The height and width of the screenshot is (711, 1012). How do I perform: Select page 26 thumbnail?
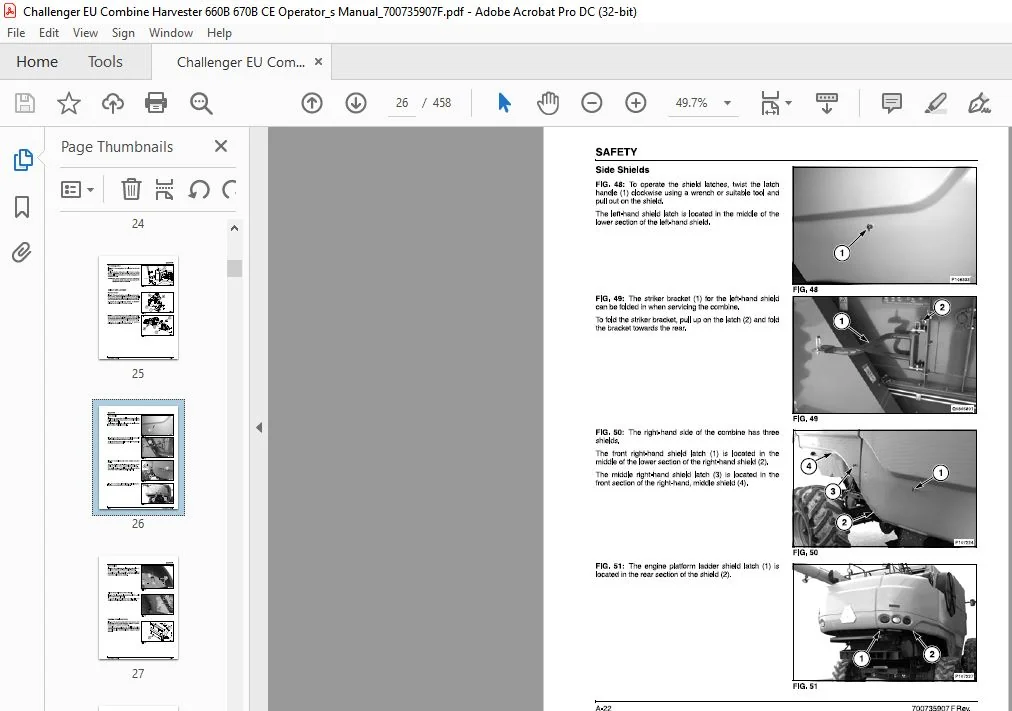[x=138, y=457]
